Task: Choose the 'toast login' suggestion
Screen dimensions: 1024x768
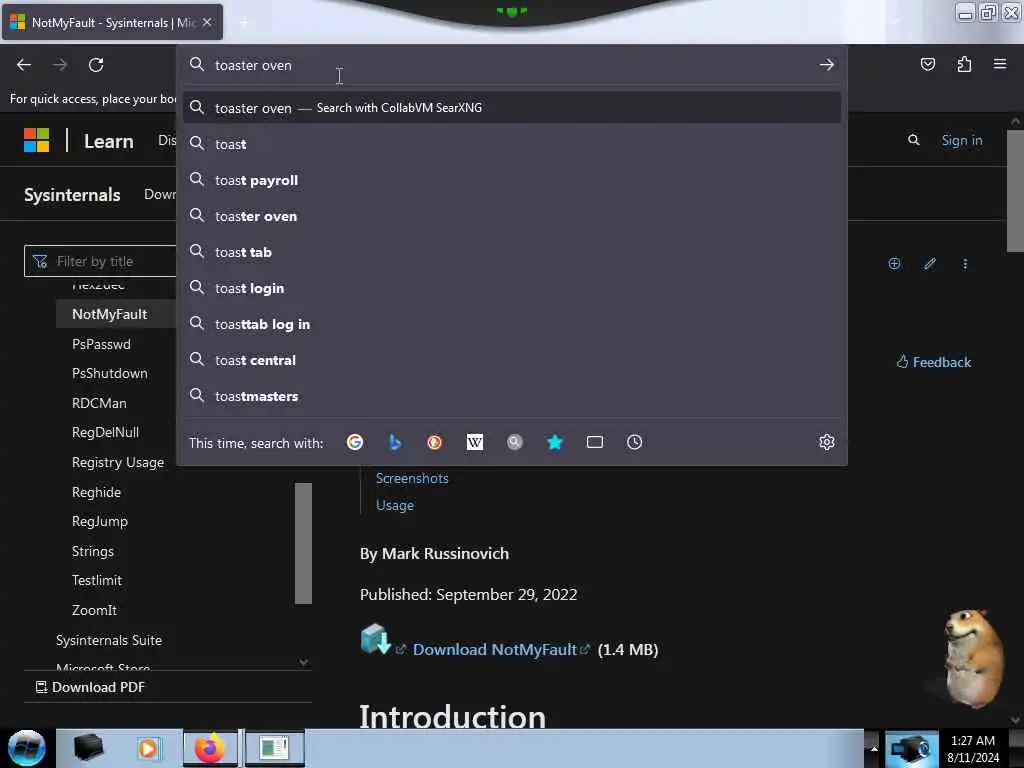Action: (511, 287)
